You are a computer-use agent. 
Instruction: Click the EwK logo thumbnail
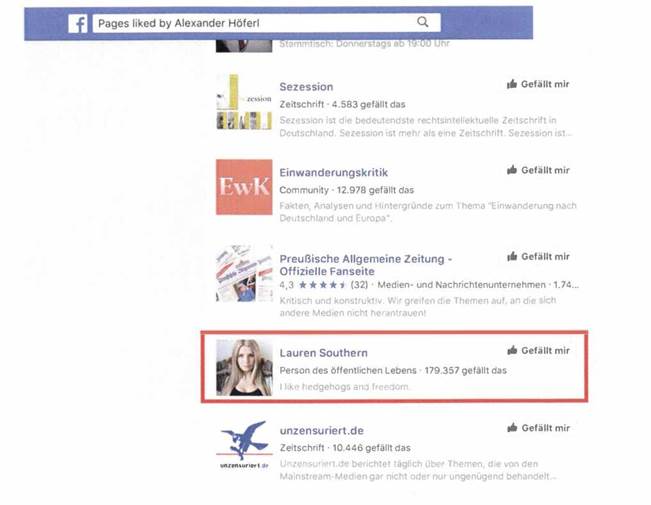coord(244,187)
